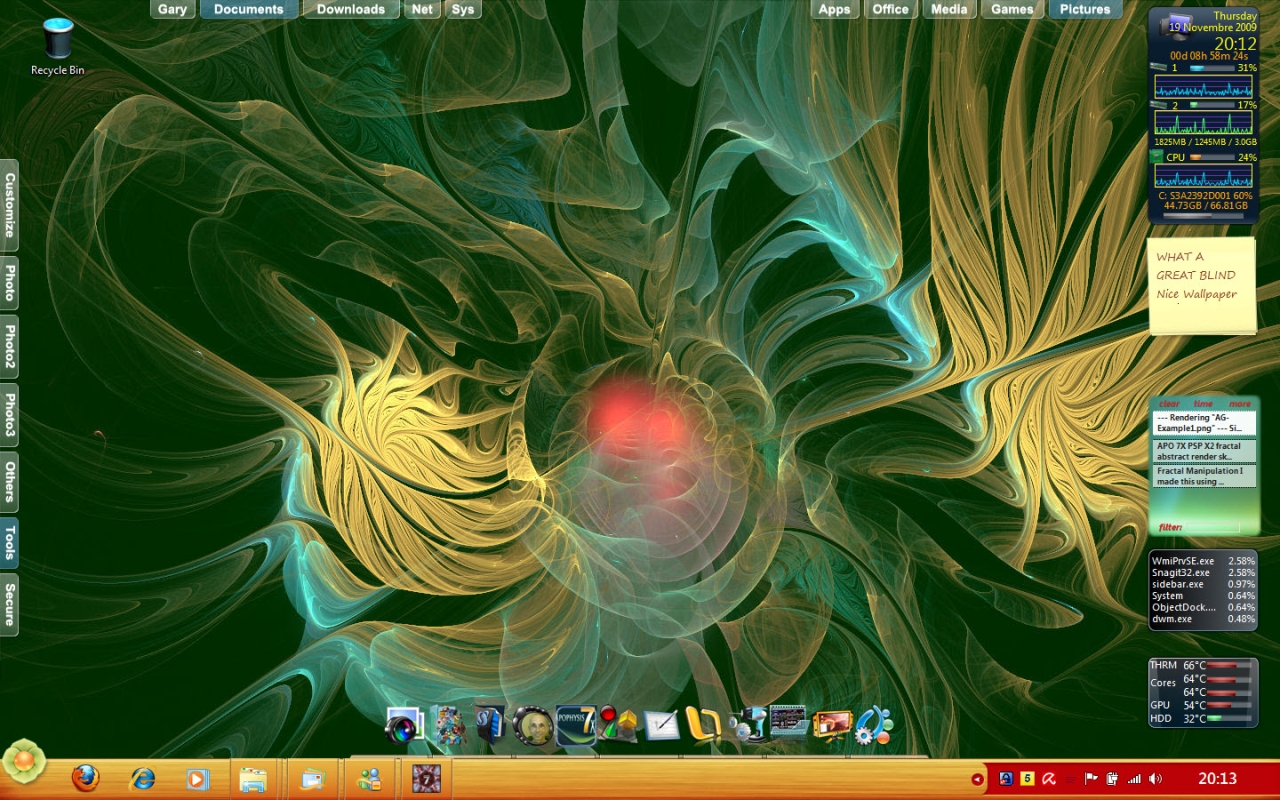Click the volume speaker tray icon
The height and width of the screenshot is (800, 1280).
(x=1156, y=779)
